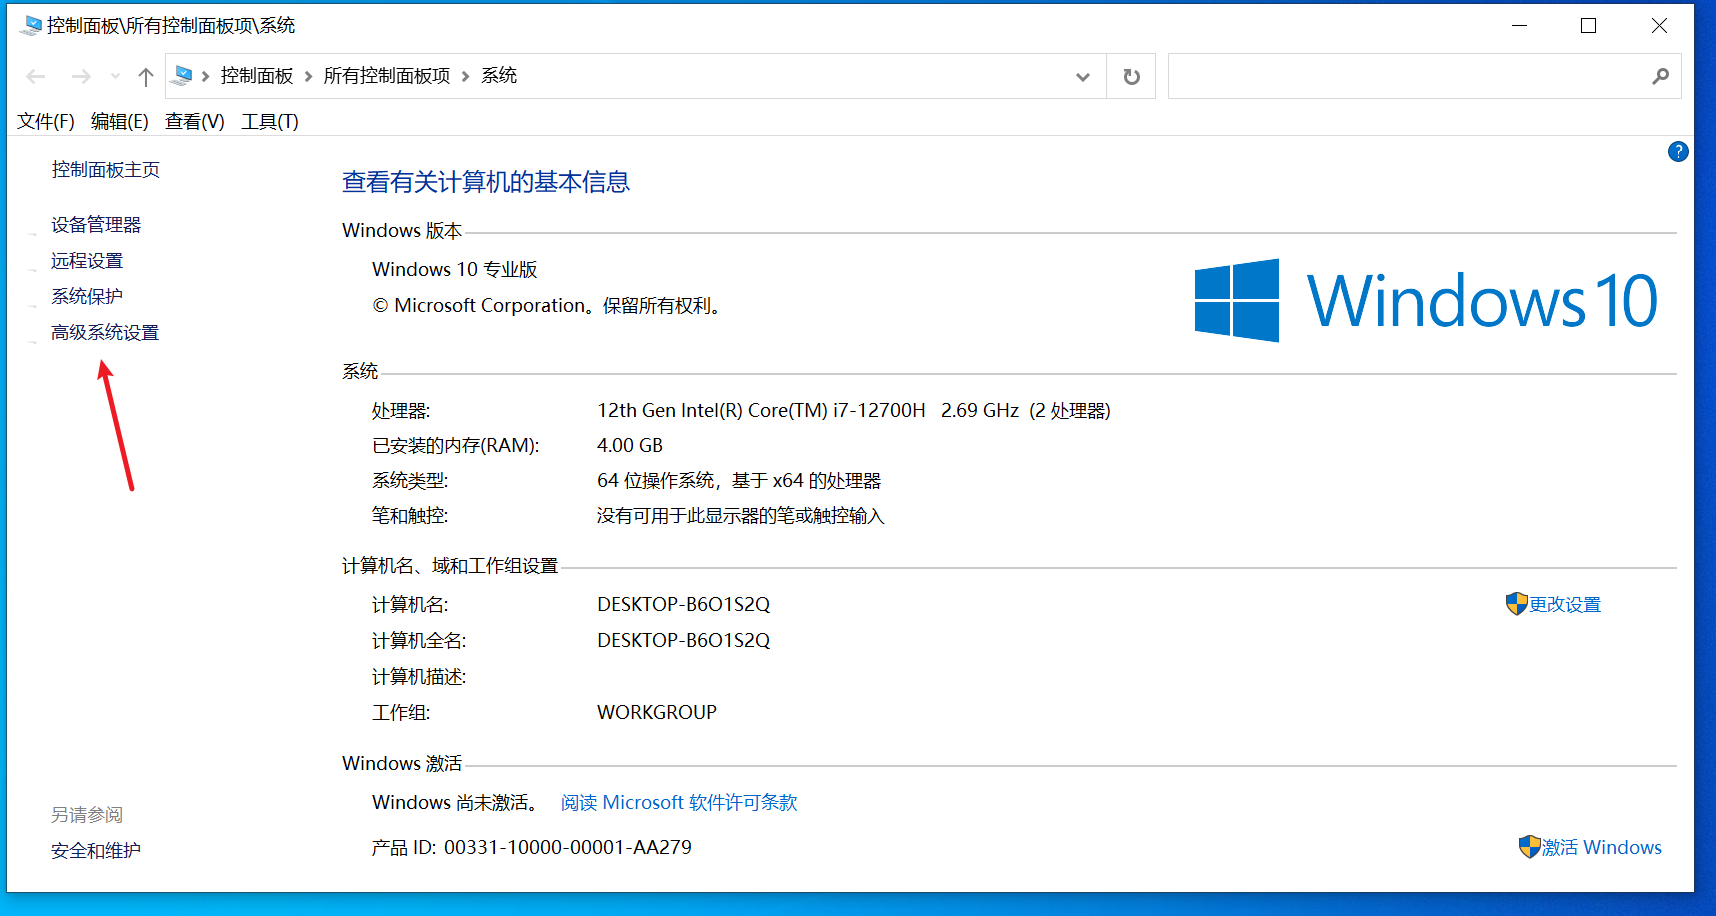The height and width of the screenshot is (916, 1716).
Task: Click the refresh button beside address bar
Action: pyautogui.click(x=1131, y=77)
